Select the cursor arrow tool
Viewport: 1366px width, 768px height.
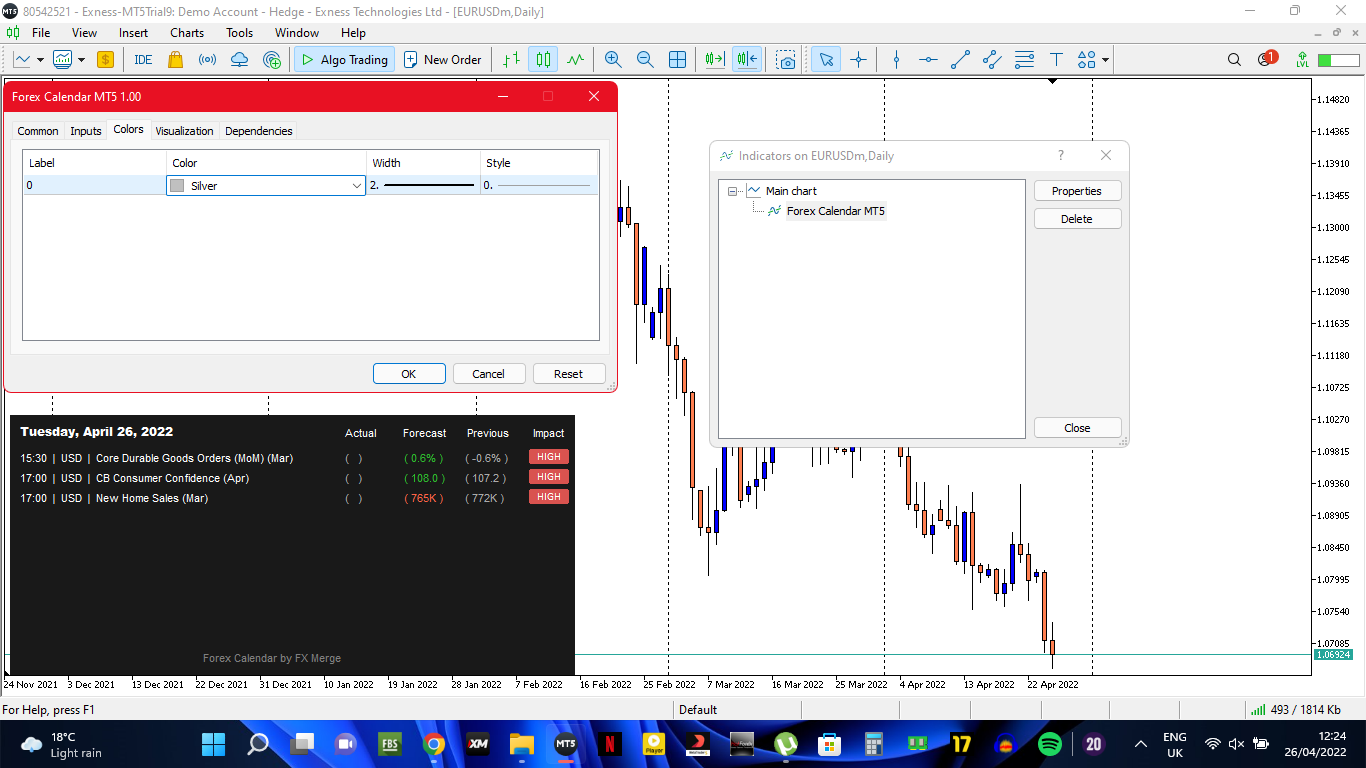[826, 59]
